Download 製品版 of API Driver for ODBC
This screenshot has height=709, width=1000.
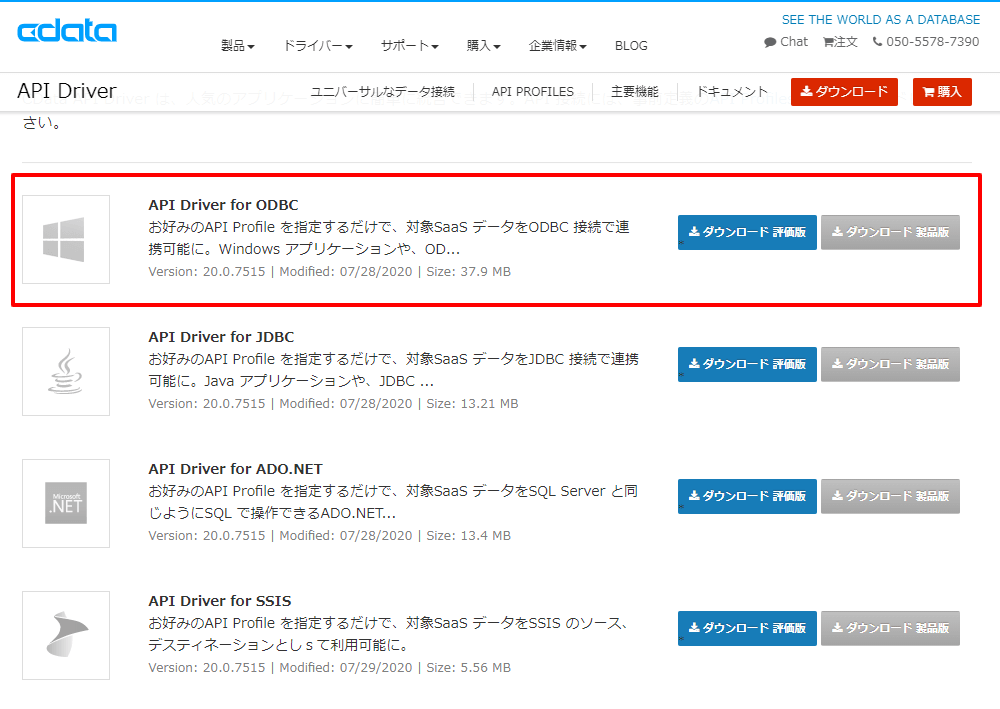click(x=890, y=232)
